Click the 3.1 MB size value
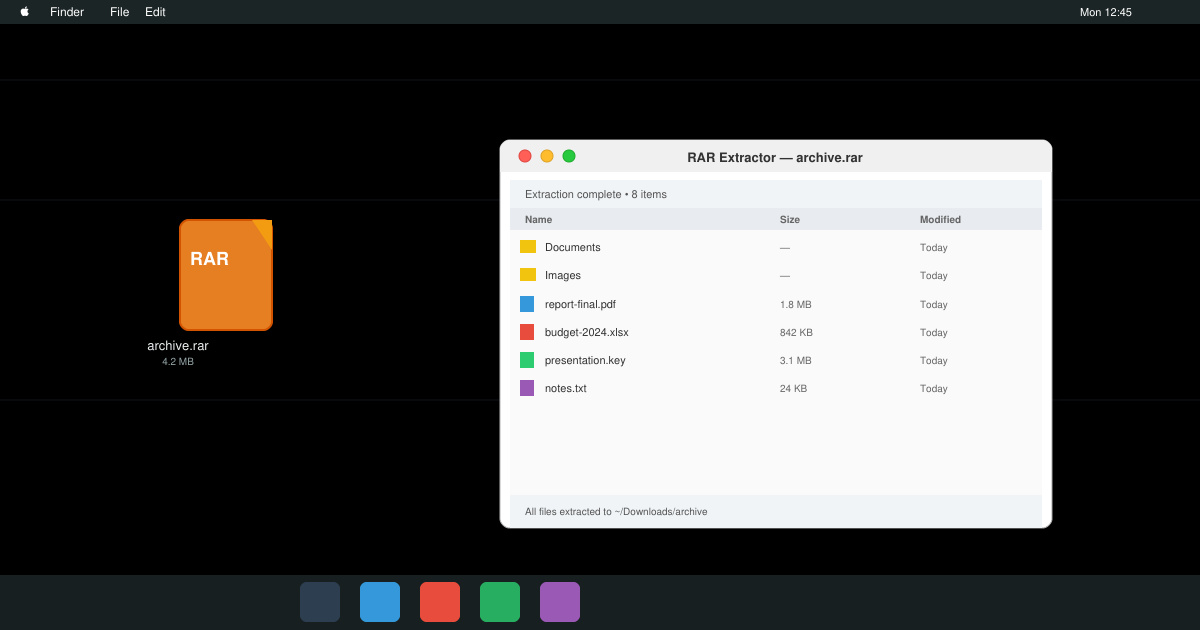 pyautogui.click(x=796, y=360)
